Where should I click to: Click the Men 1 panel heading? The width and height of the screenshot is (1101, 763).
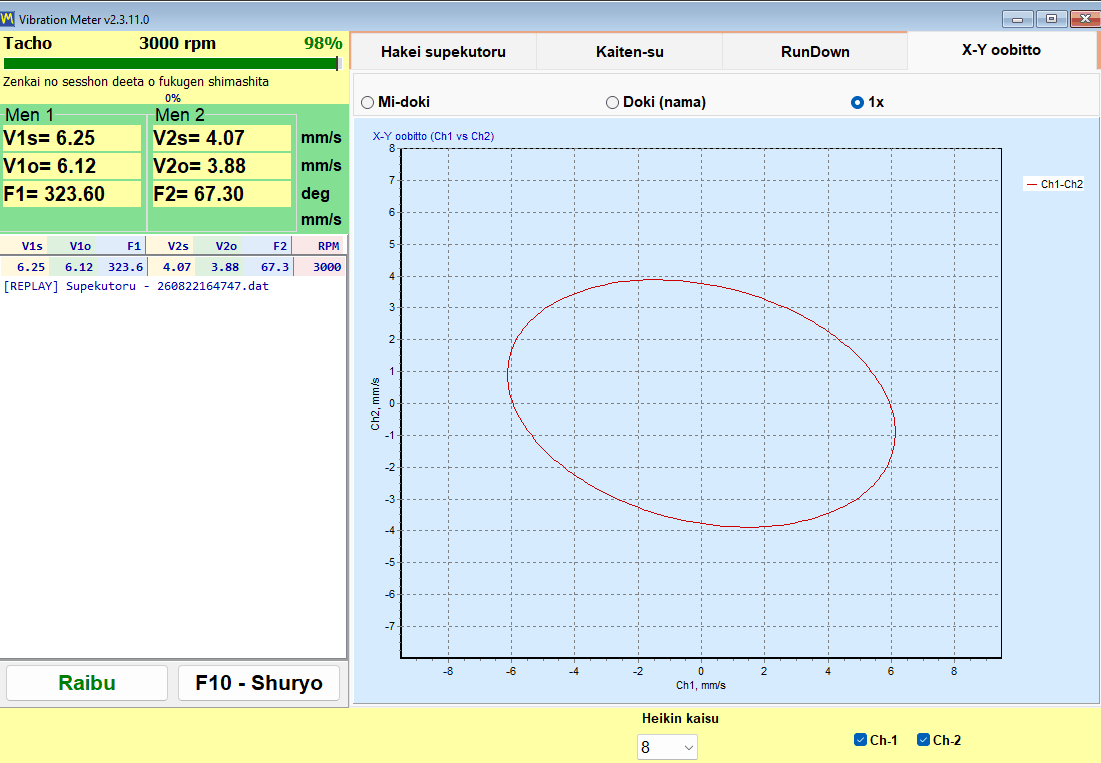29,114
